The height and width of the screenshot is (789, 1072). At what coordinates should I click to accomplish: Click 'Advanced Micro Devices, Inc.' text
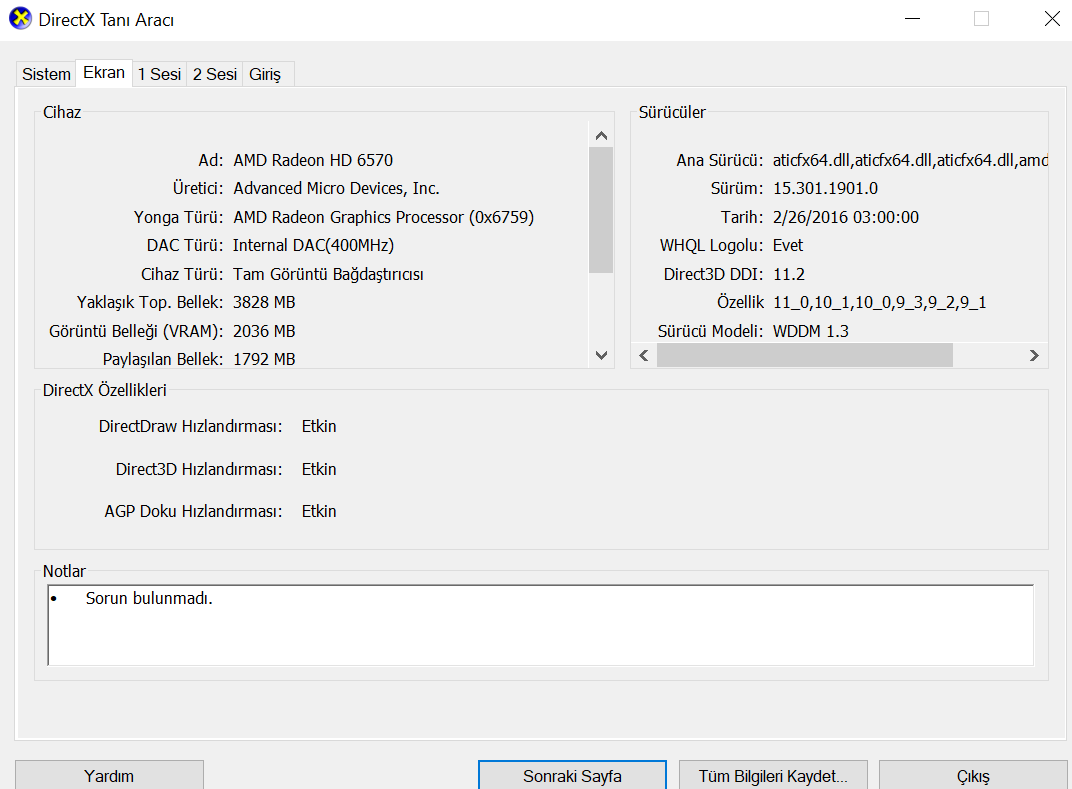336,188
